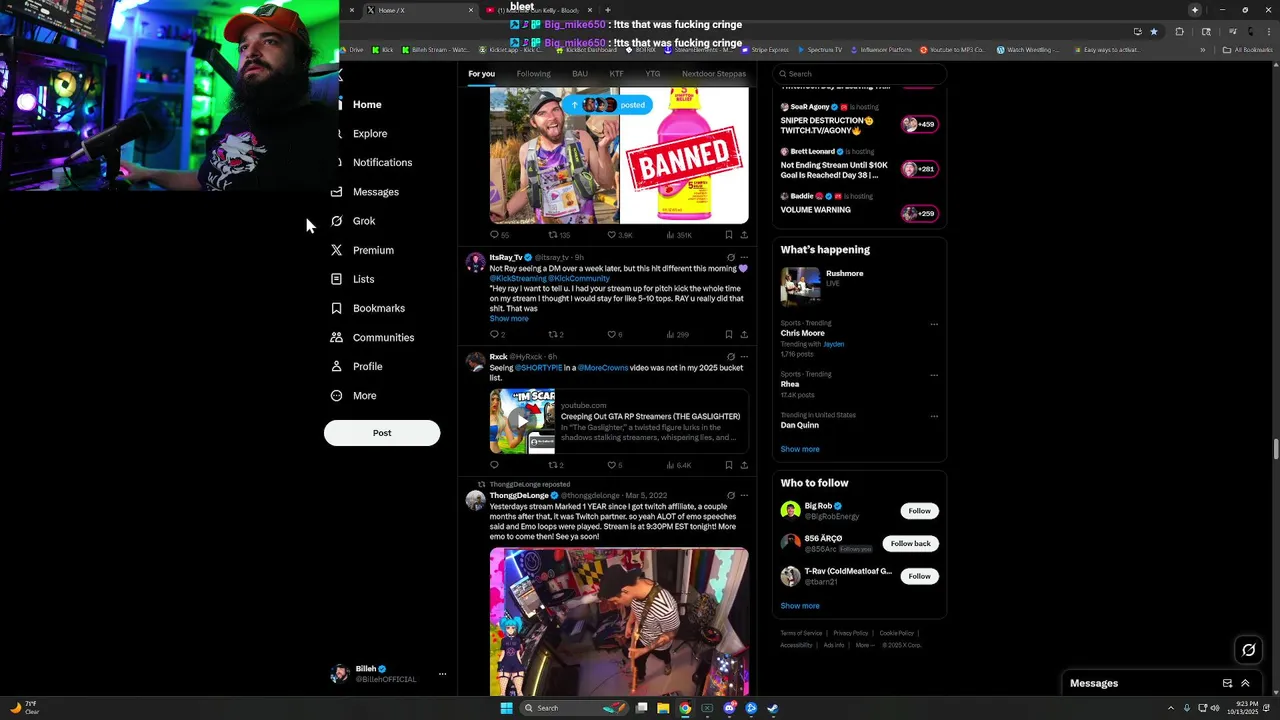
Task: Open more options on Rxck post
Action: [744, 356]
